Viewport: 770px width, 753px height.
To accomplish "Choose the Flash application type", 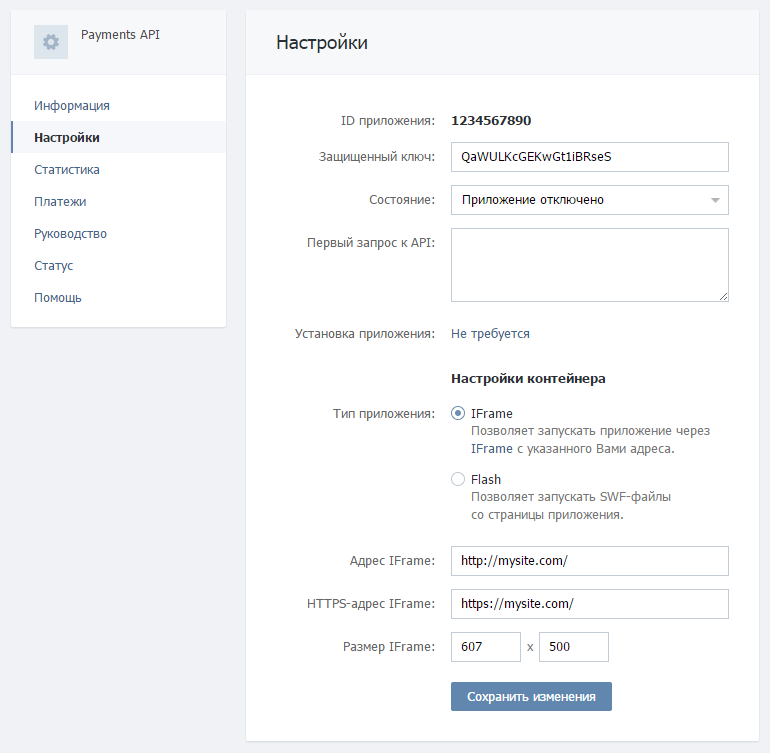I will [x=458, y=479].
